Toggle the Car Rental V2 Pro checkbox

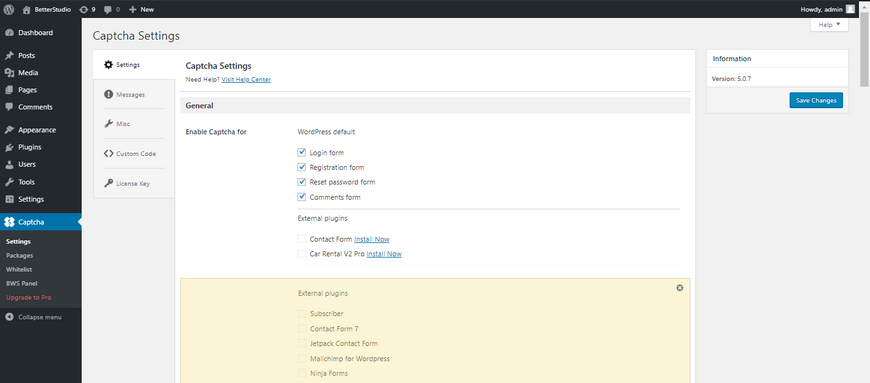(x=302, y=254)
